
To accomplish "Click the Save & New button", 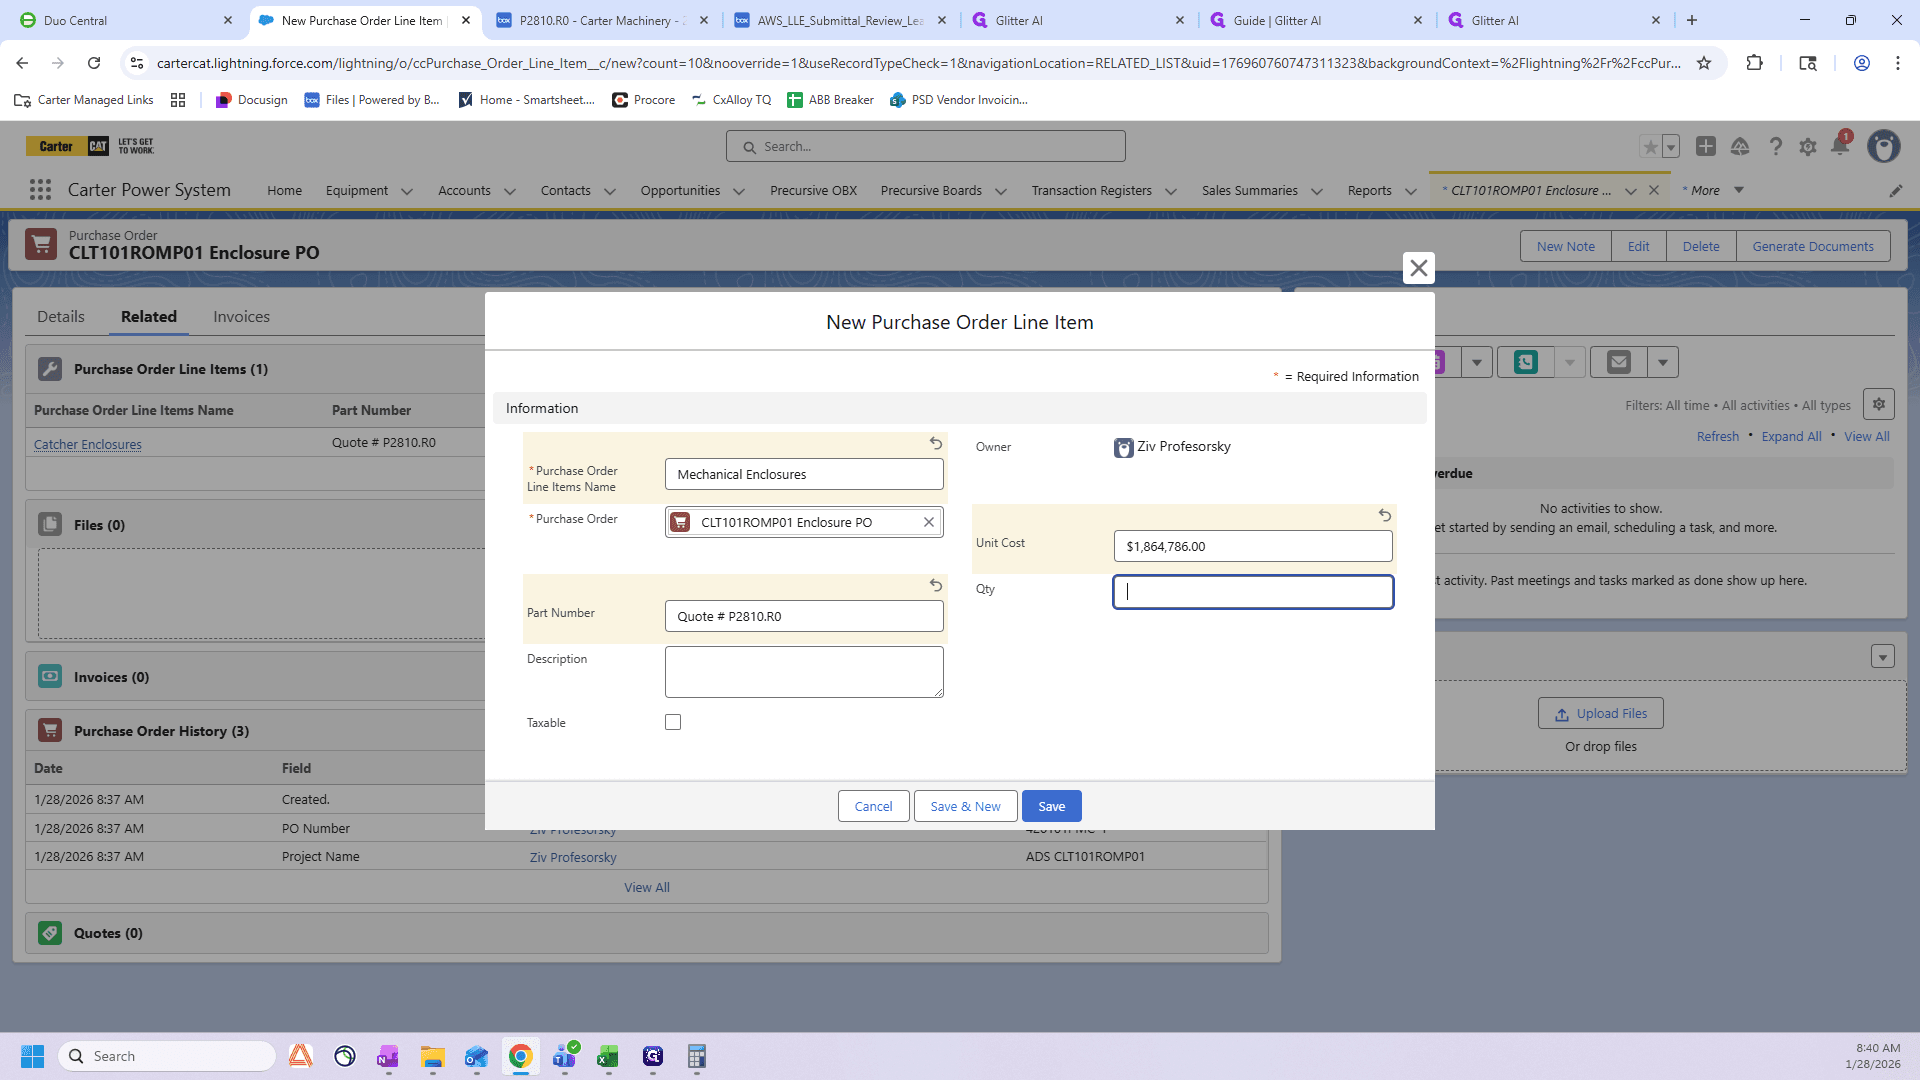I will [x=965, y=806].
